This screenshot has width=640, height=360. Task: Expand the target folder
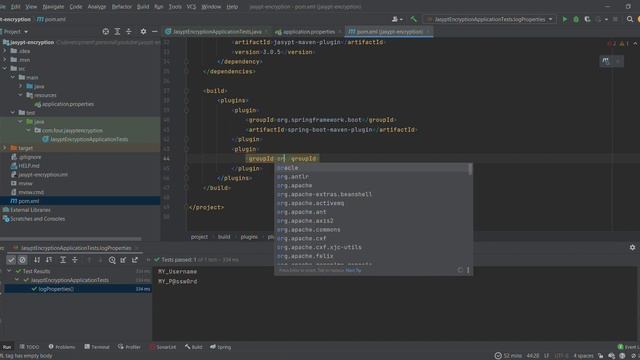[5, 148]
